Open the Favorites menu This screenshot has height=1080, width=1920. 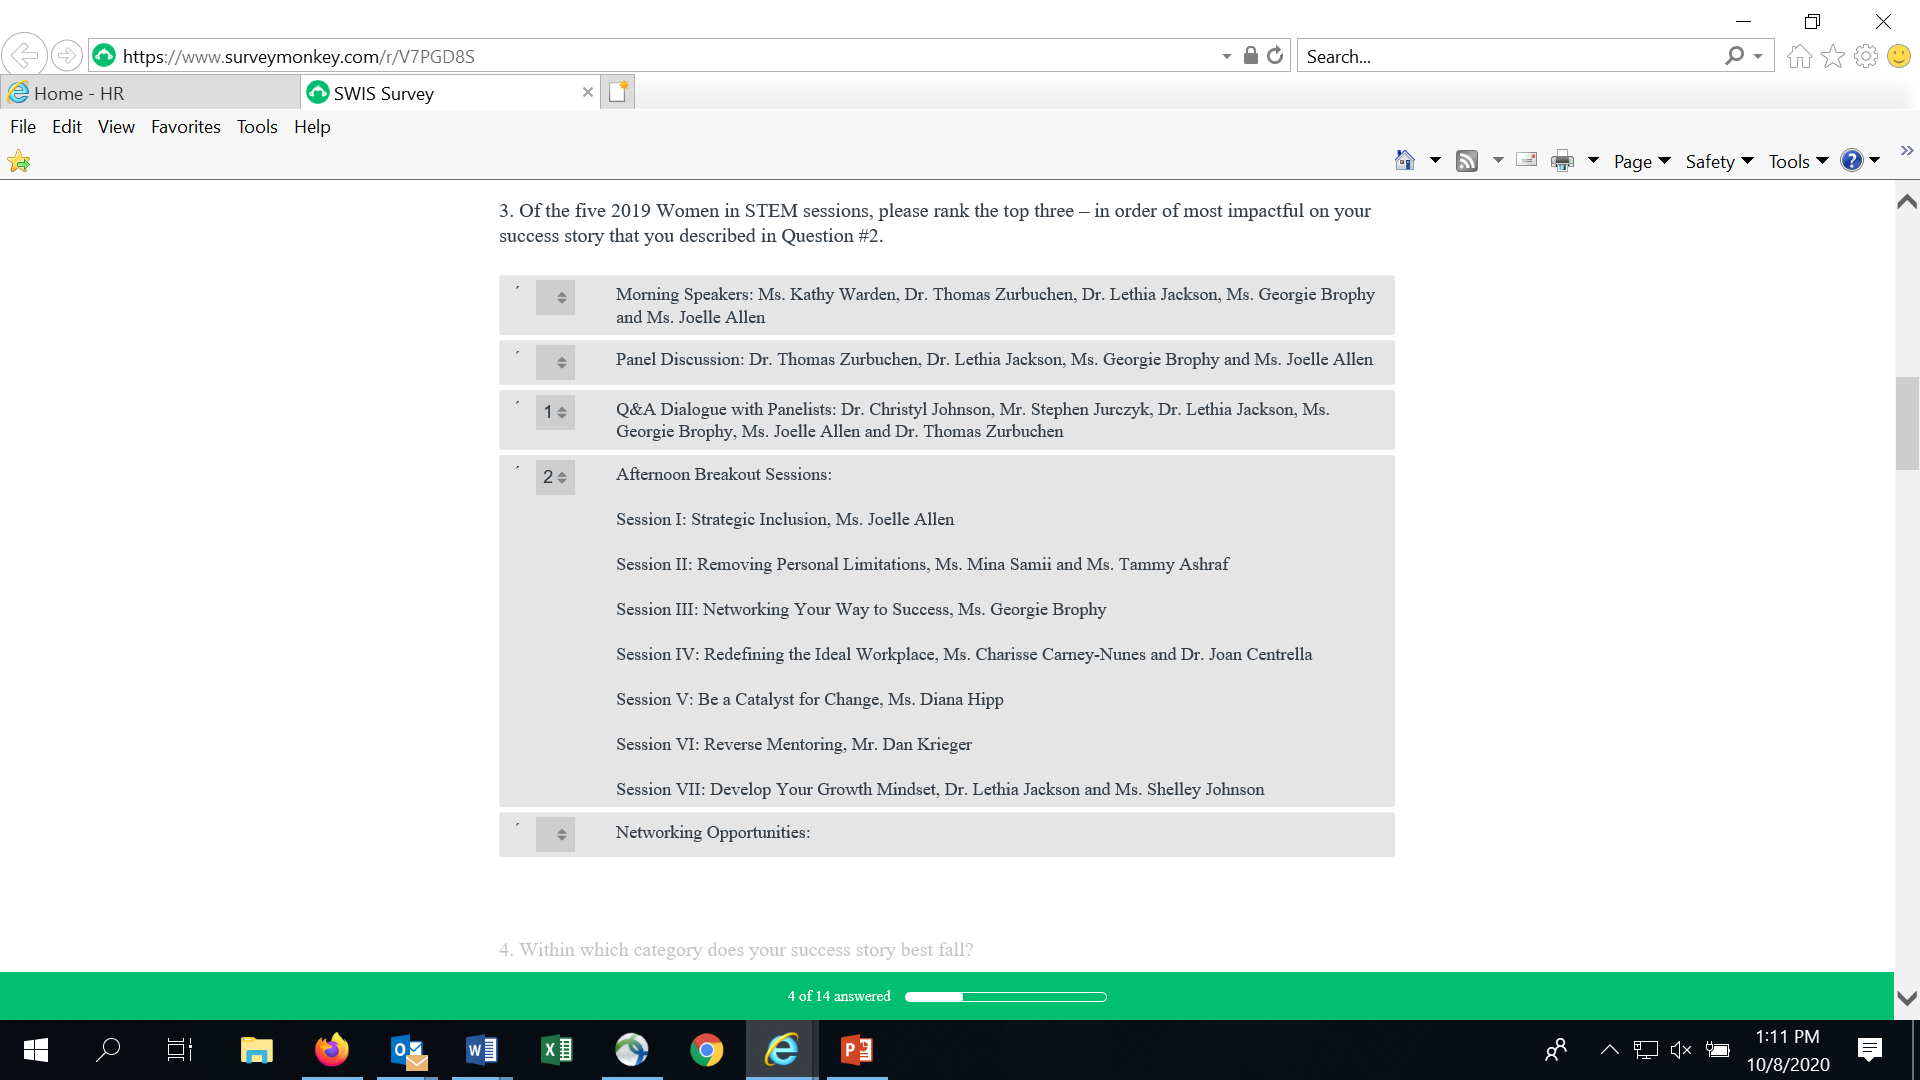[x=185, y=127]
